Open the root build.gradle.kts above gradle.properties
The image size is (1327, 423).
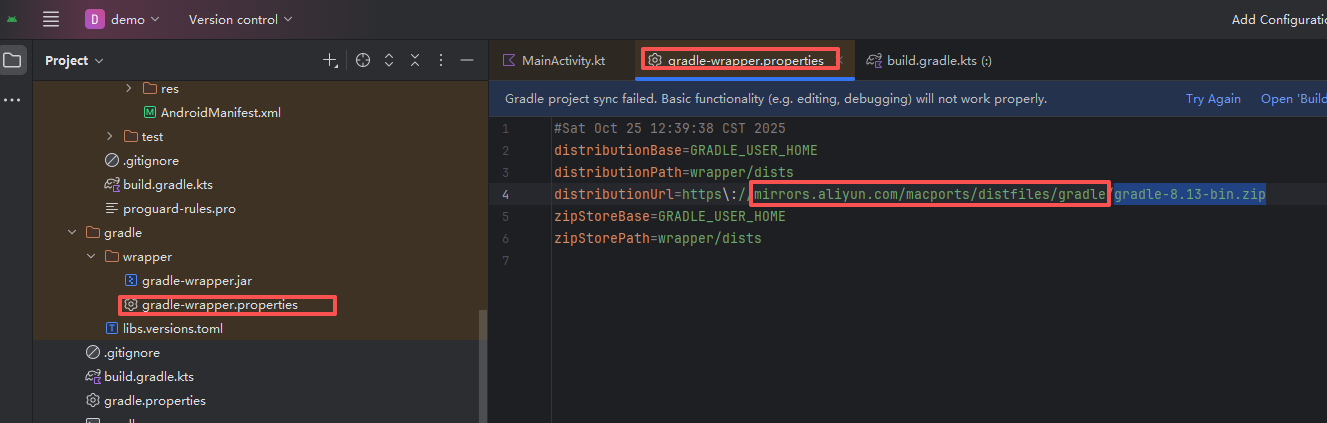click(140, 377)
